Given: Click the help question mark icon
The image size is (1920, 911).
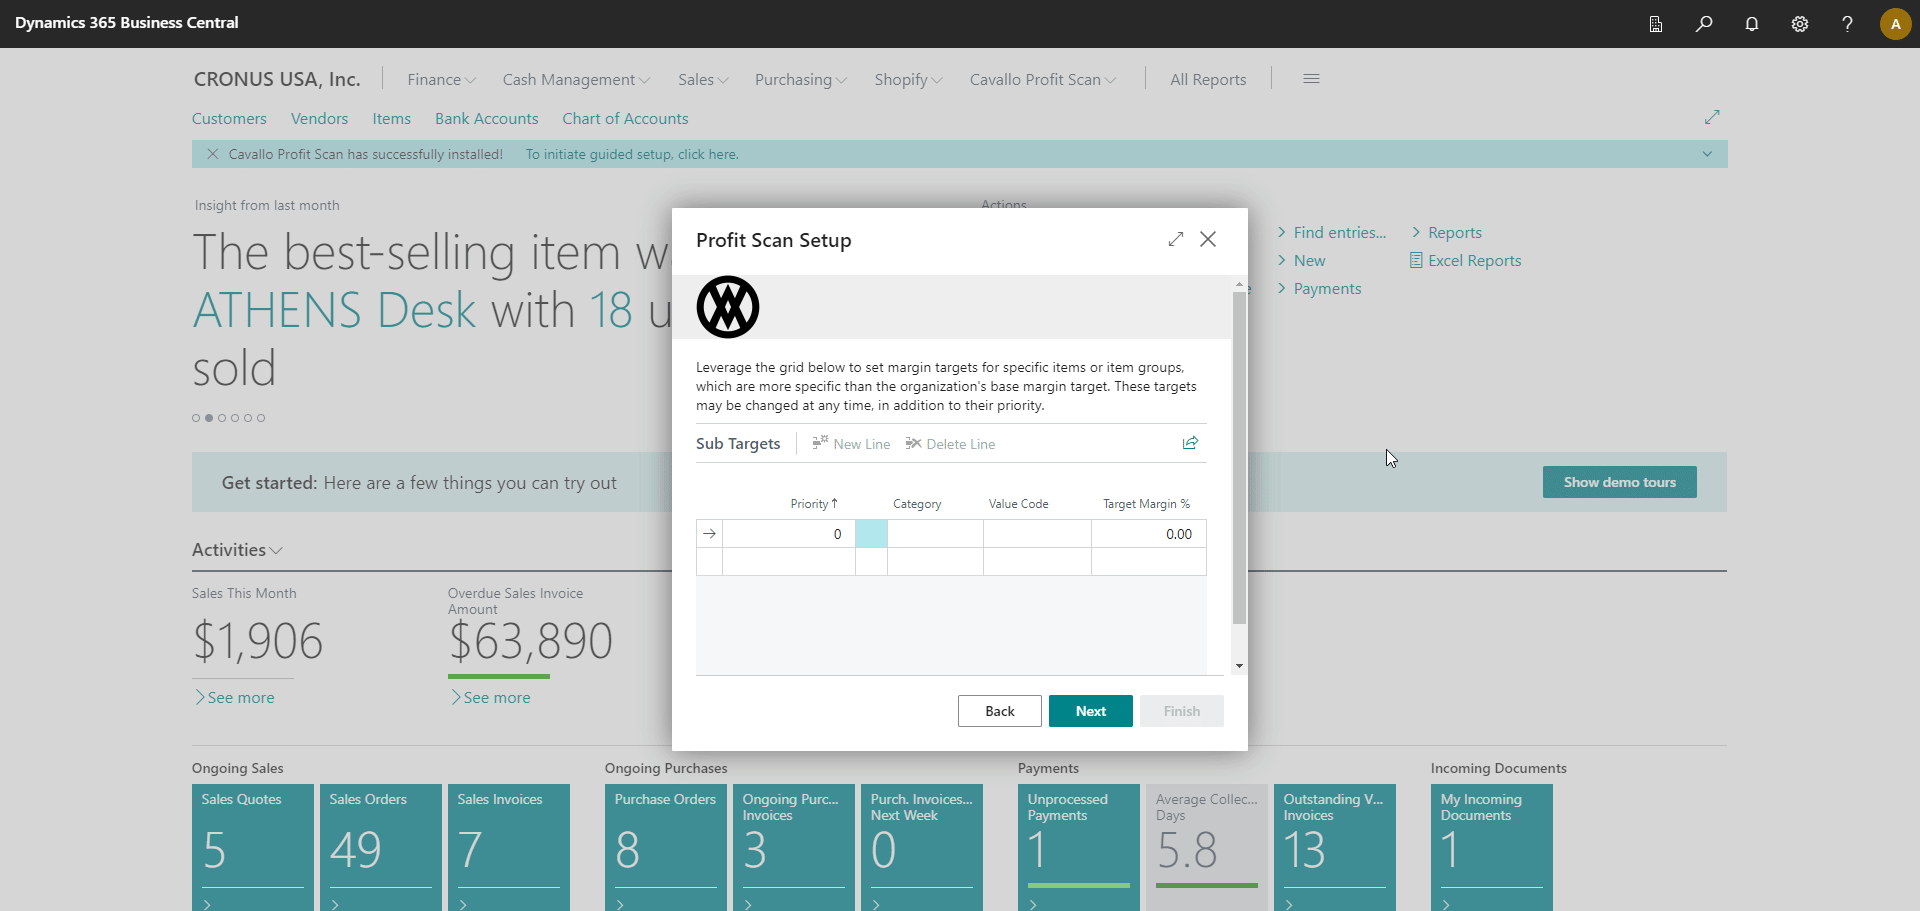Looking at the screenshot, I should (1847, 24).
